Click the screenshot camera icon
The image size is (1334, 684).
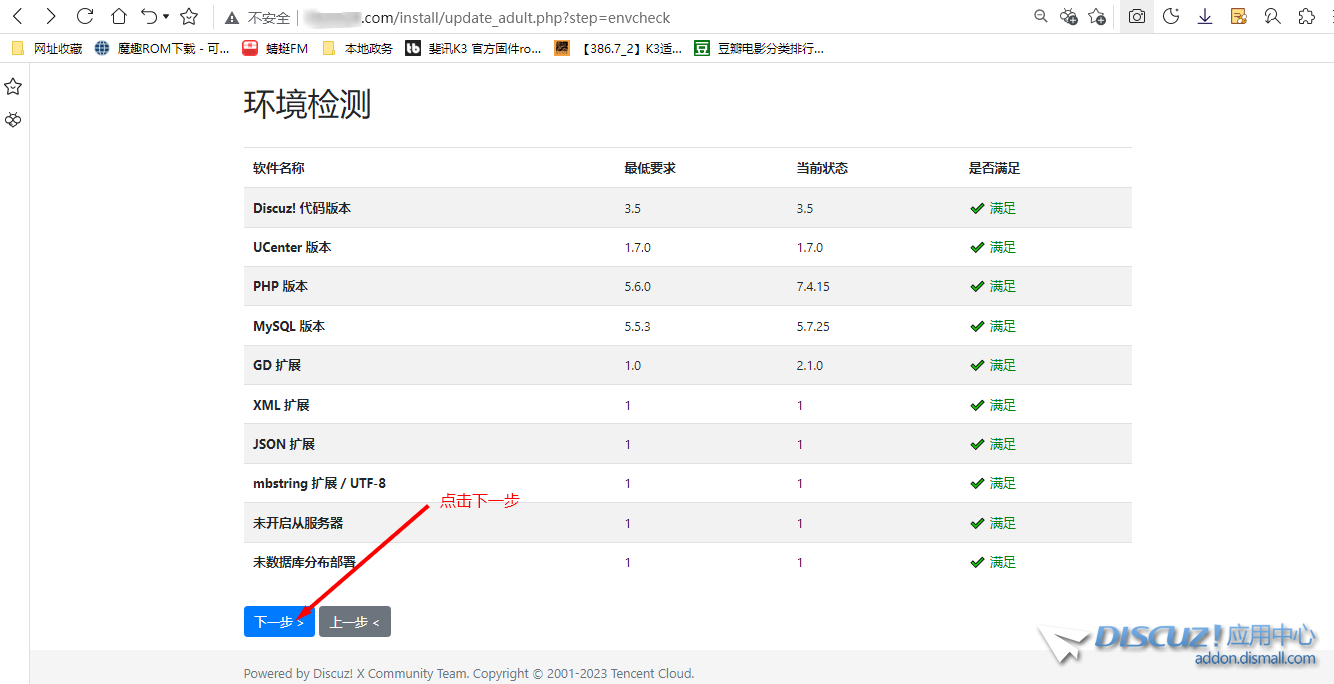(1137, 17)
